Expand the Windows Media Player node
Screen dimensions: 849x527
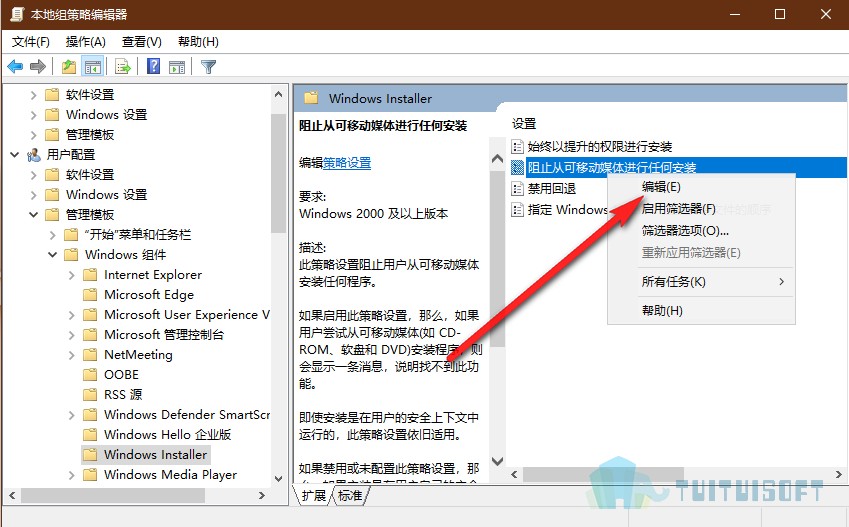(71, 475)
